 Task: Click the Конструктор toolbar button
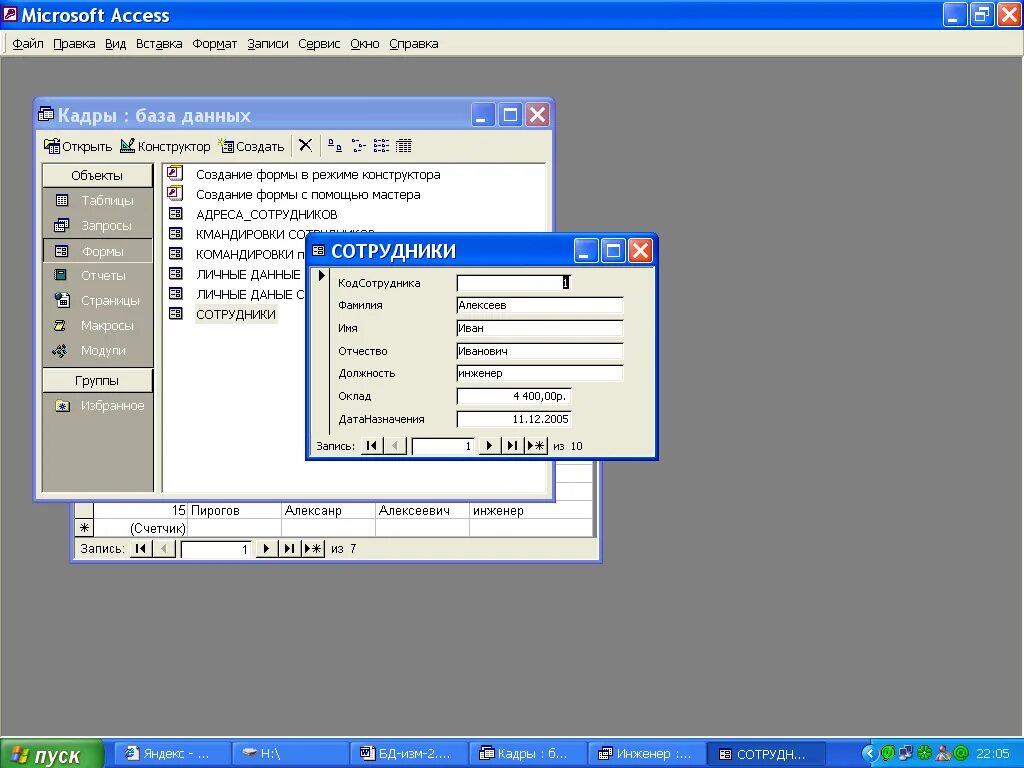point(165,146)
